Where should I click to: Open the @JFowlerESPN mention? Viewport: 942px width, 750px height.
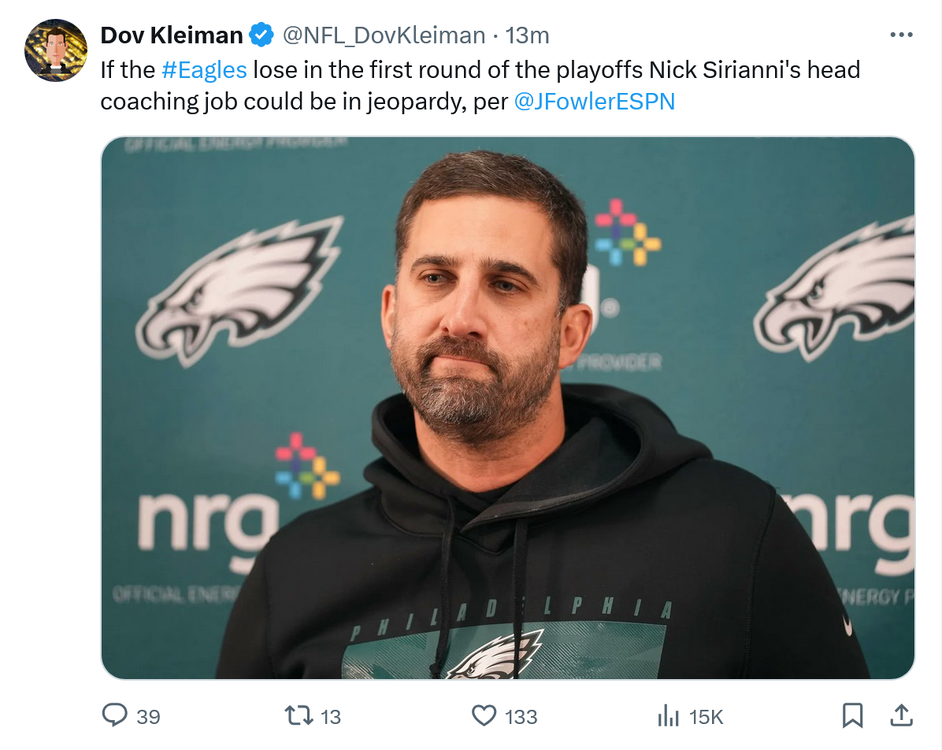point(594,102)
